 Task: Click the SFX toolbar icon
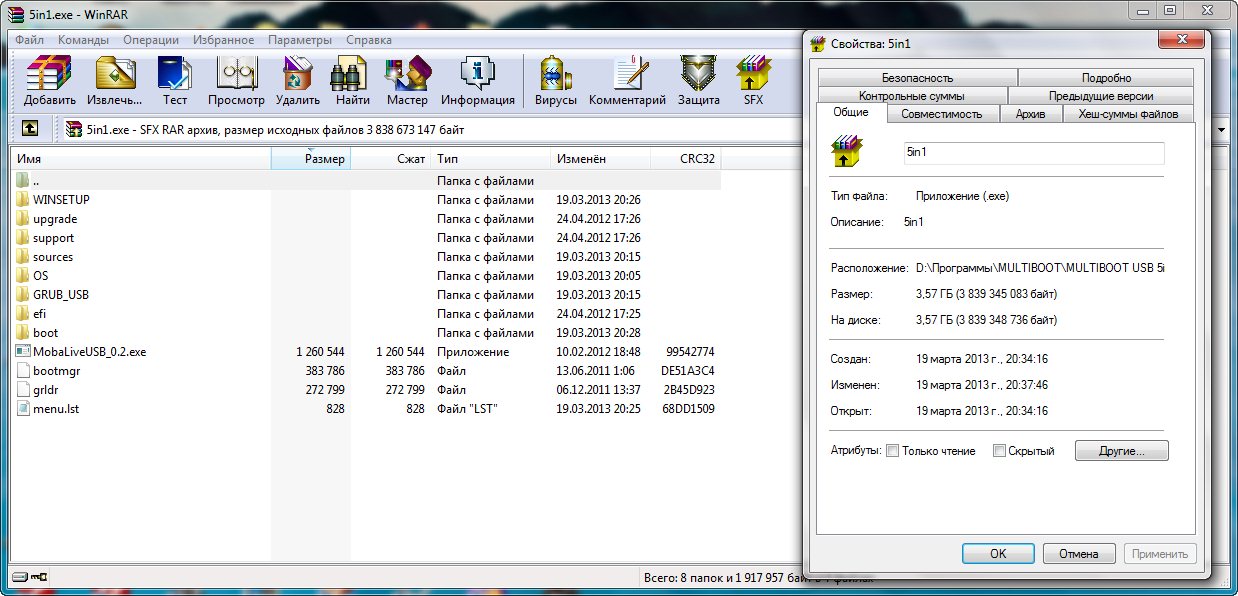coord(753,80)
